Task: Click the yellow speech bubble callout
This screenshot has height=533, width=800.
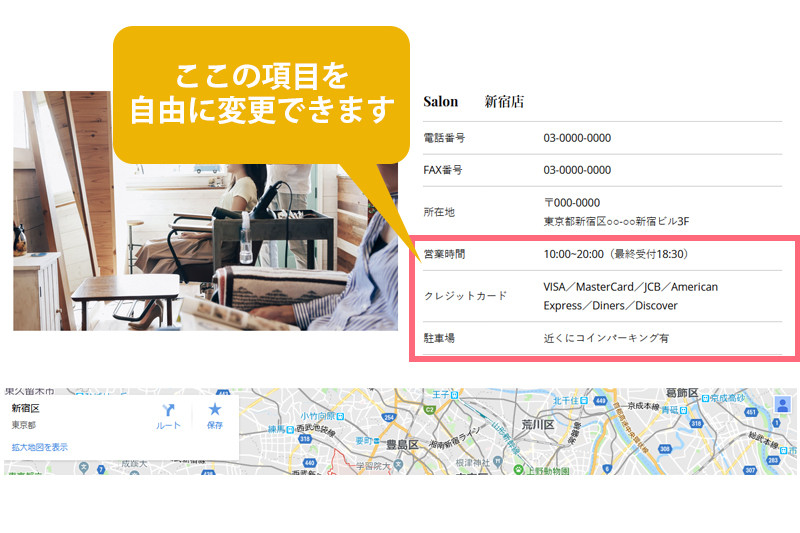Action: click(262, 93)
